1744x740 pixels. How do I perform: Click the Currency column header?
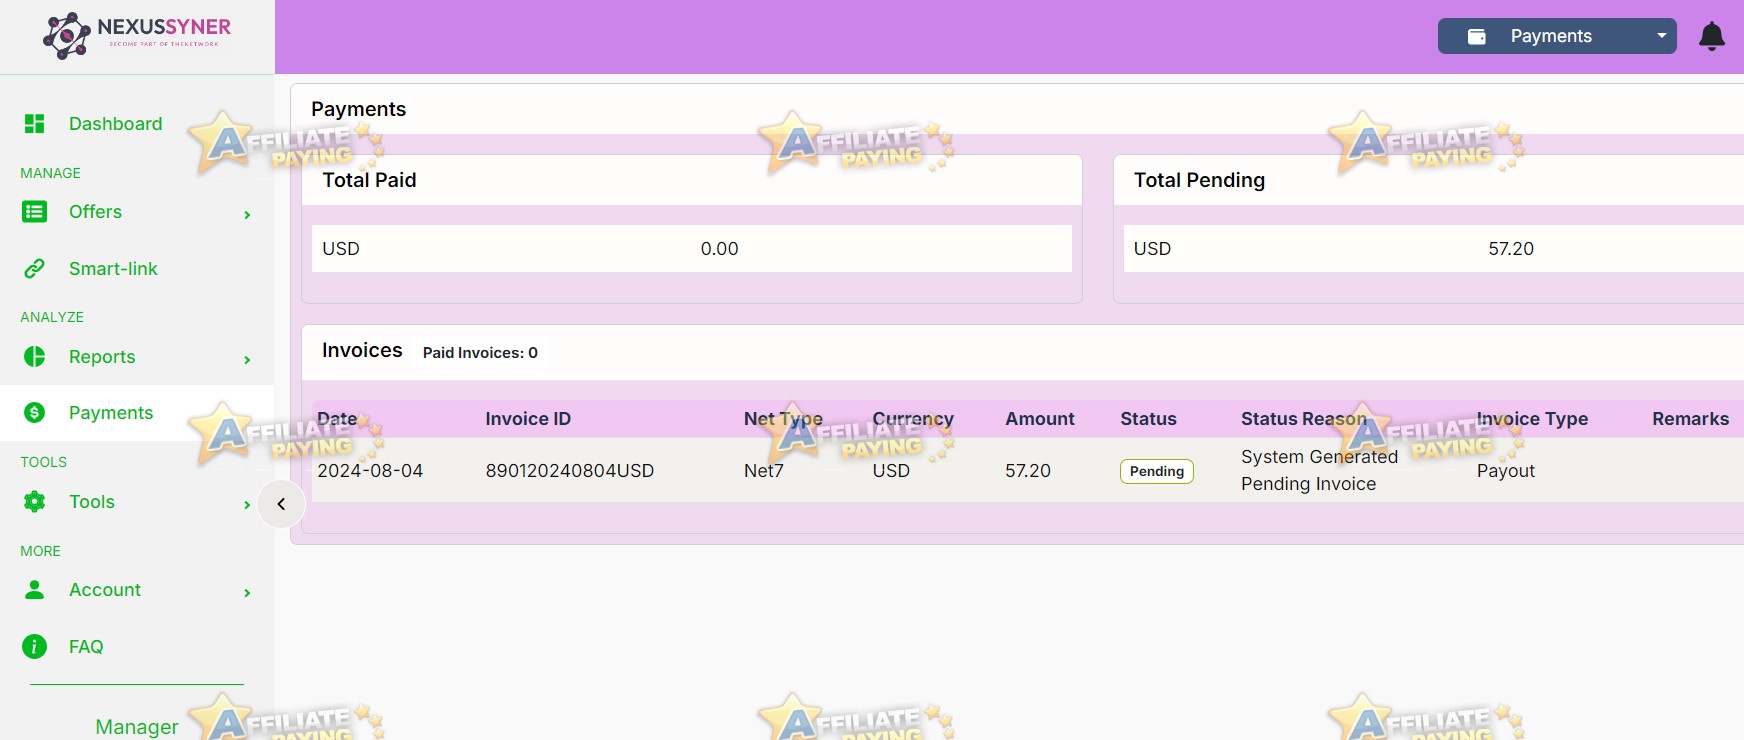913,418
